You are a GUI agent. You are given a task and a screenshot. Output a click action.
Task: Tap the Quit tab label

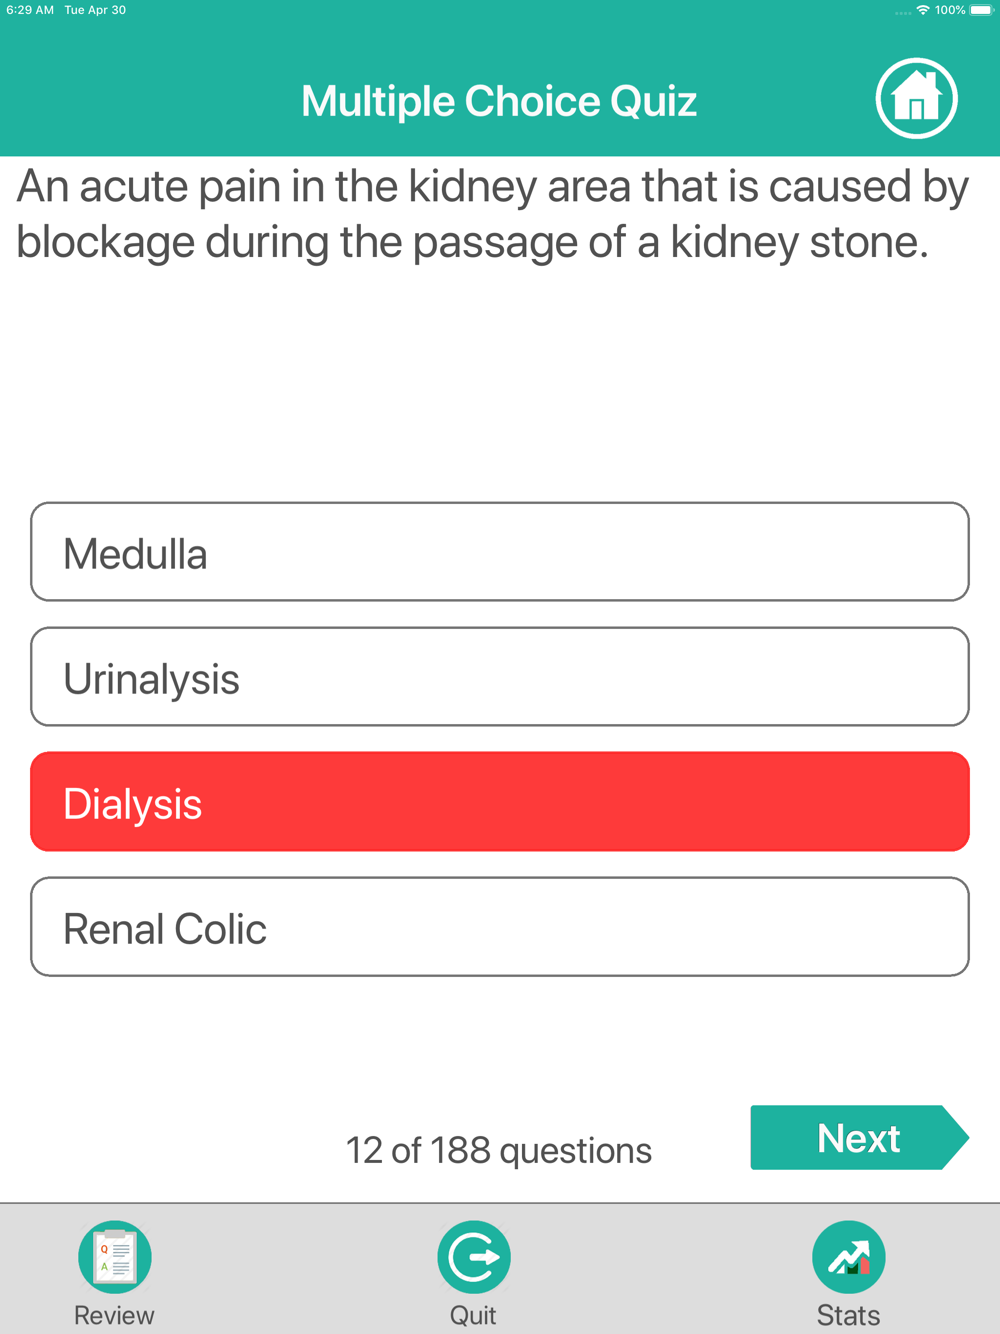click(x=473, y=1315)
